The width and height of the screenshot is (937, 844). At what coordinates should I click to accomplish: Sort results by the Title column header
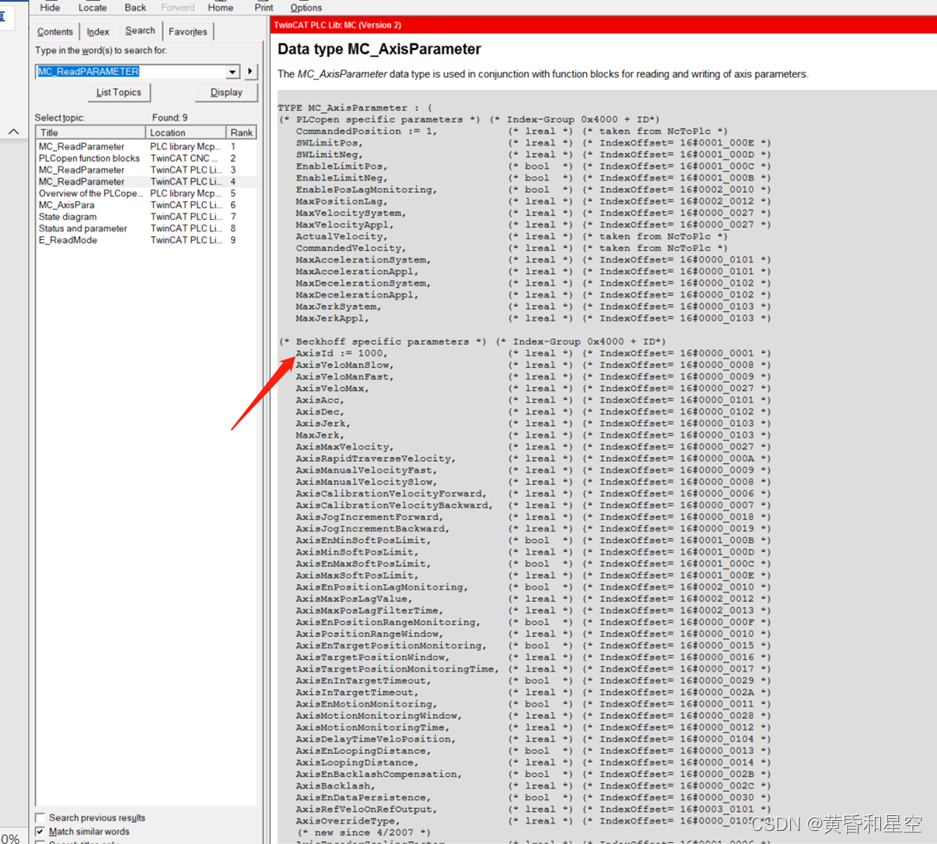(x=90, y=132)
